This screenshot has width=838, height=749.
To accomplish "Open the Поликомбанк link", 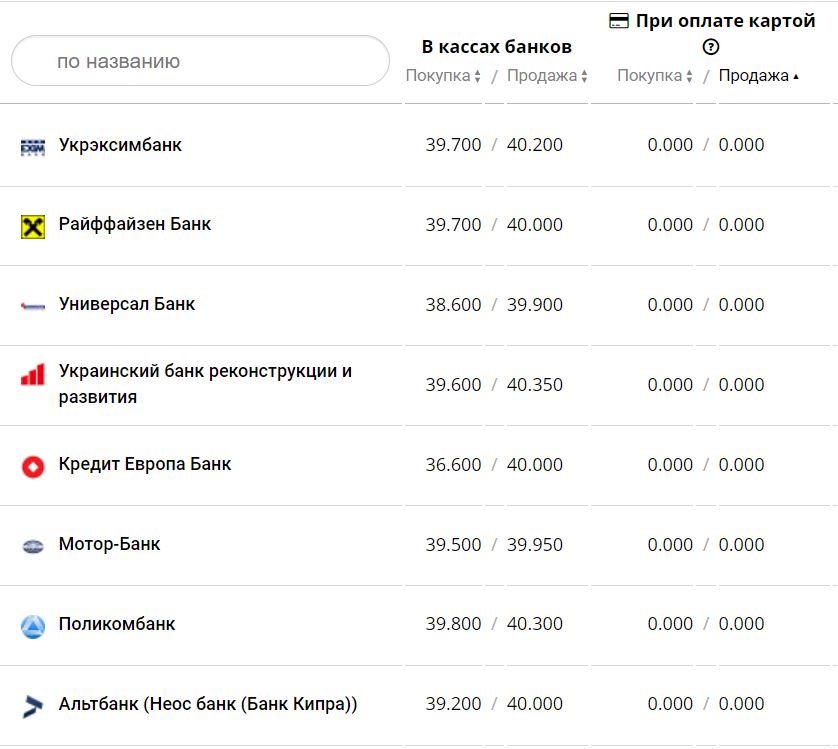I will pyautogui.click(x=117, y=624).
